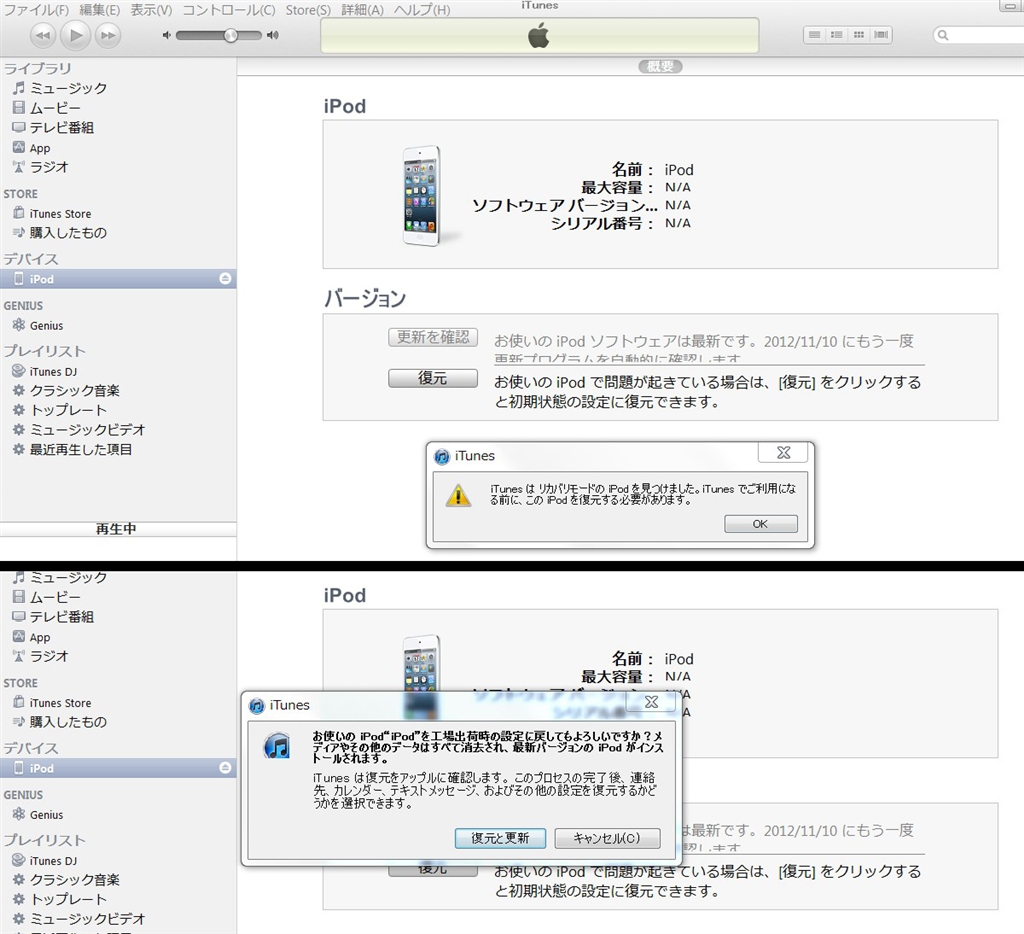Click the 更新を確認 button in the upper window
The image size is (1024, 934).
coord(433,337)
